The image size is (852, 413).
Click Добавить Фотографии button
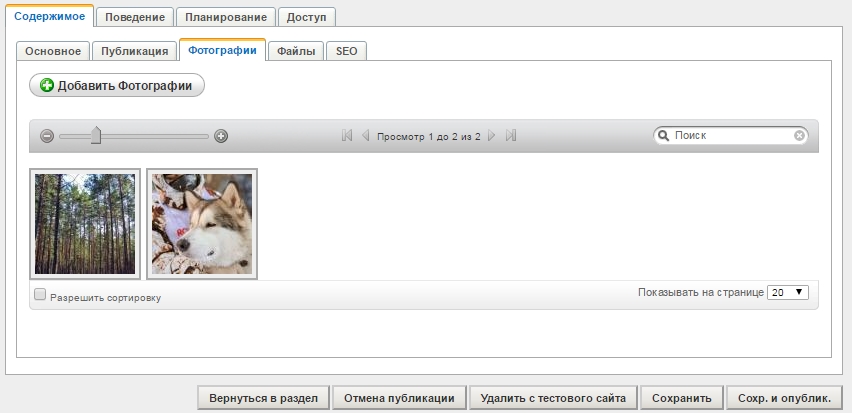point(117,85)
